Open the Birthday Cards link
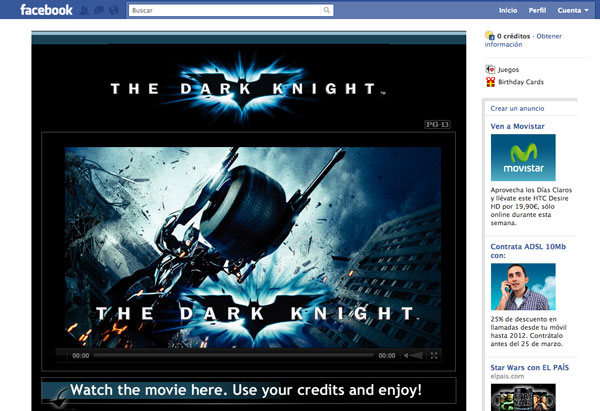The height and width of the screenshot is (411, 600). (521, 82)
